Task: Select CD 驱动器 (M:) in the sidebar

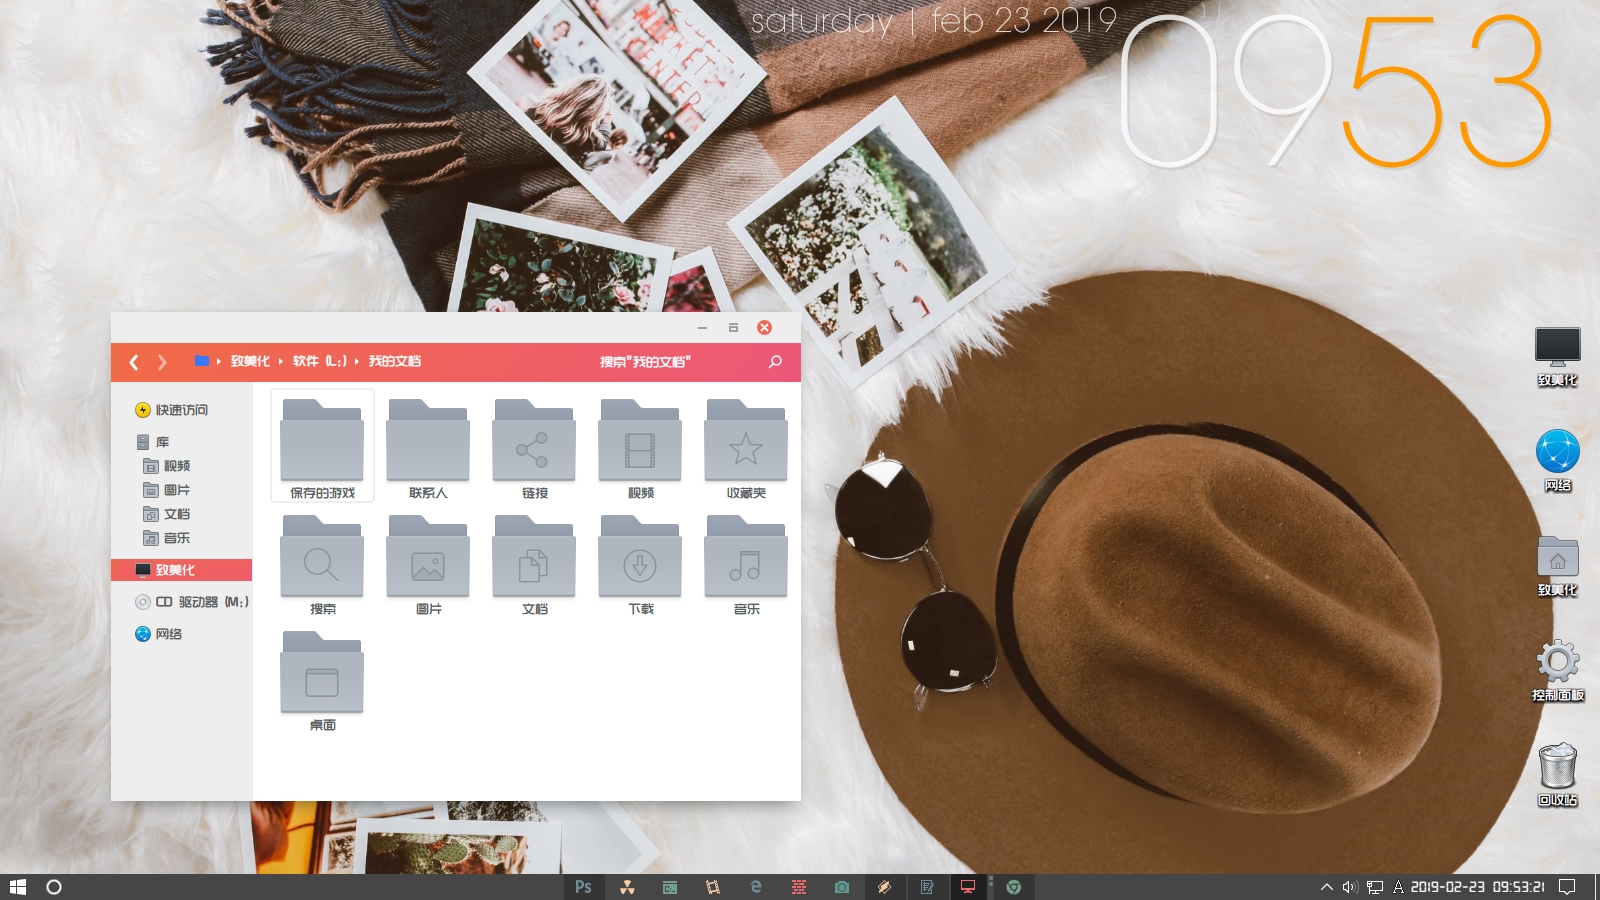Action: (200, 602)
